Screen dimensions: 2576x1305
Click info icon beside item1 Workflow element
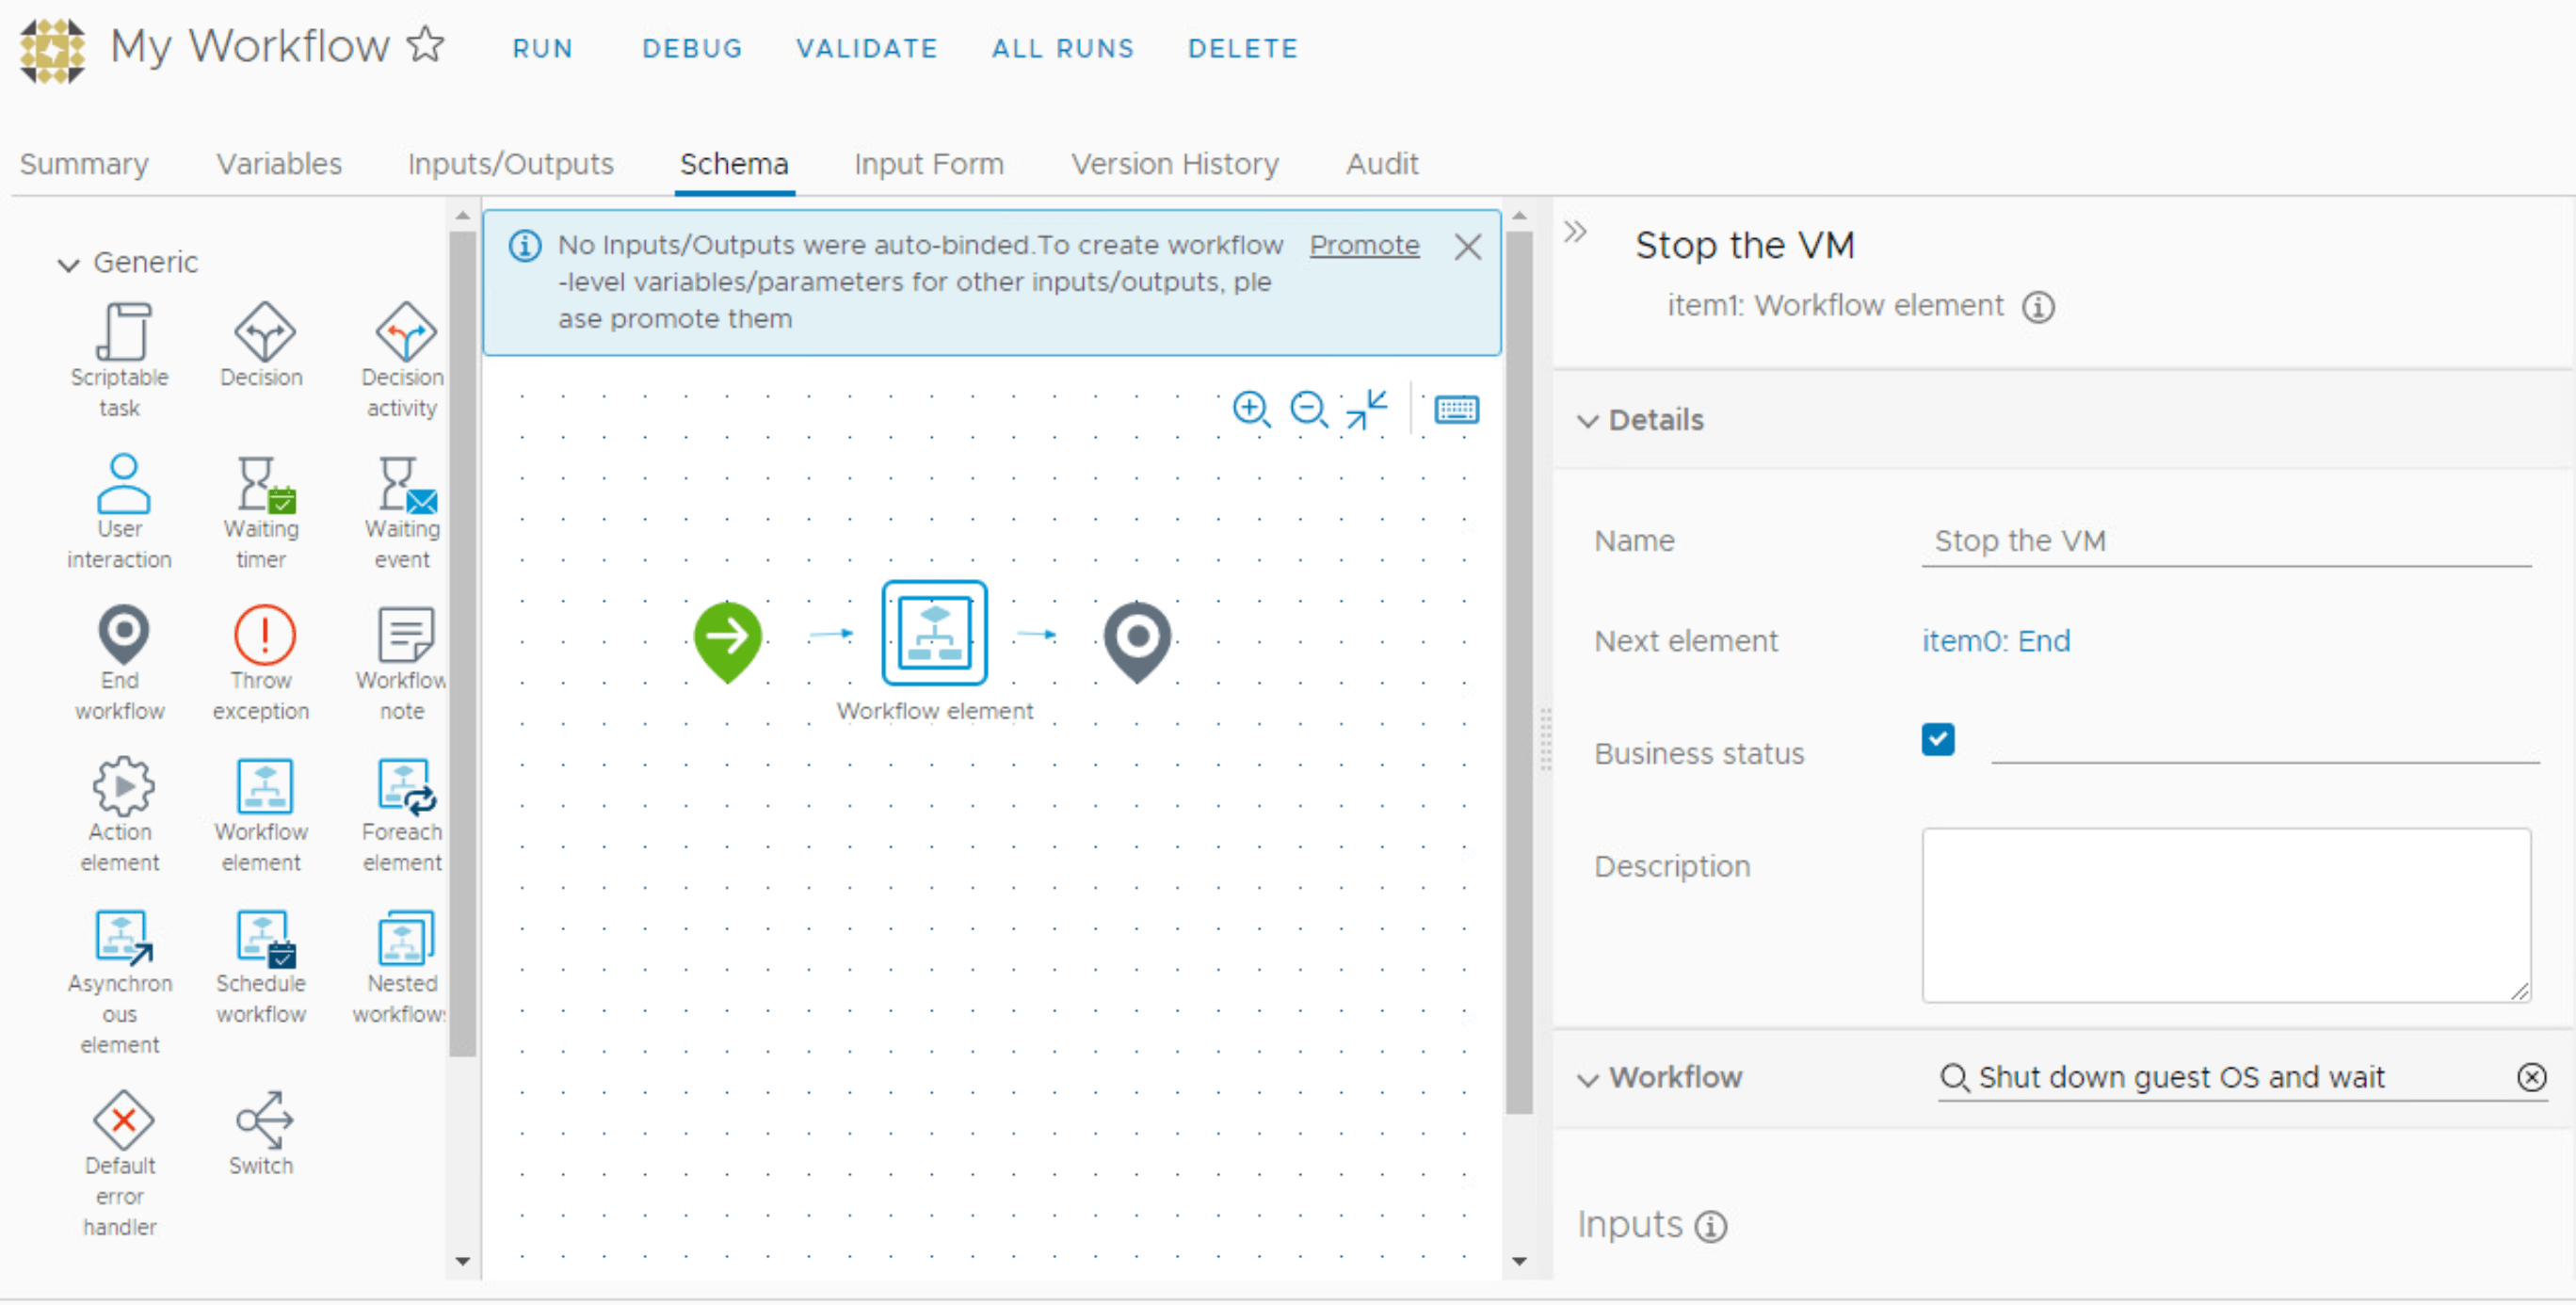2039,306
